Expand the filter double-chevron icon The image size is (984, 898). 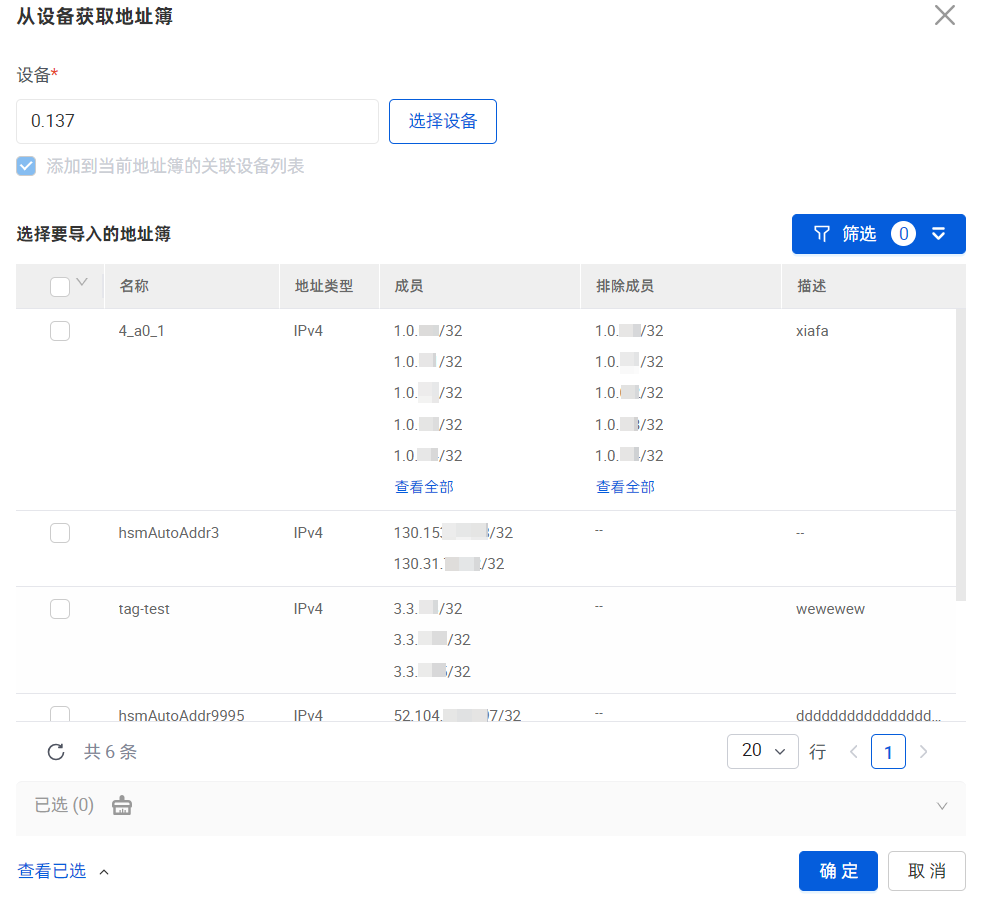[x=938, y=234]
